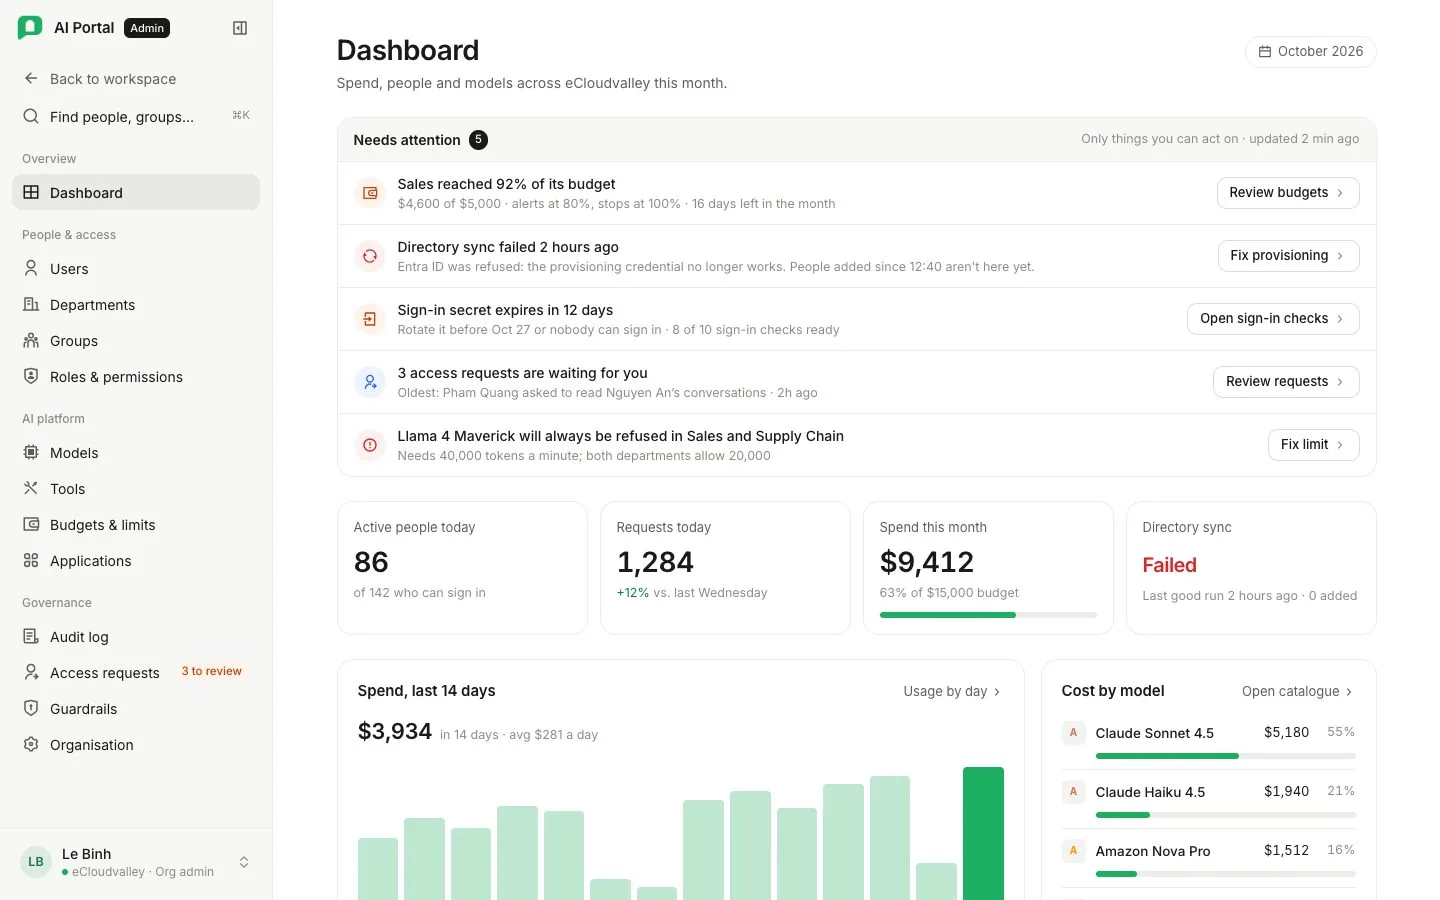Image resolution: width=1440 pixels, height=900 pixels.
Task: Click the Audit log icon
Action: coord(31,636)
